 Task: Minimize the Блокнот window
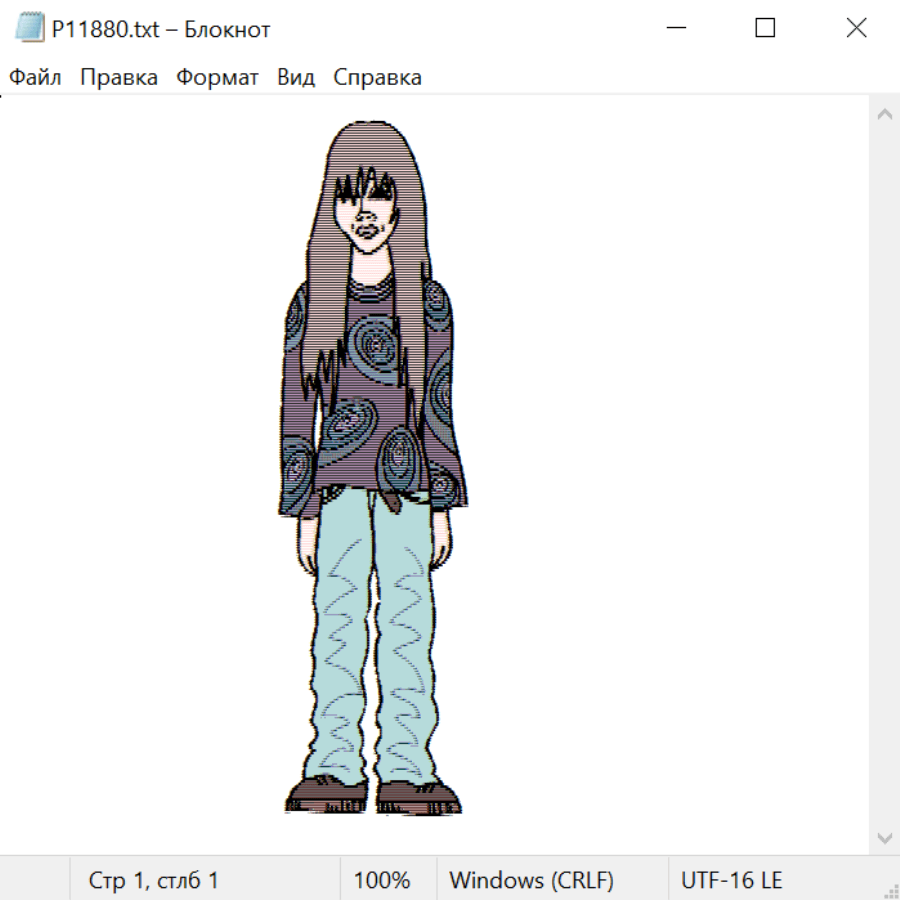click(674, 28)
